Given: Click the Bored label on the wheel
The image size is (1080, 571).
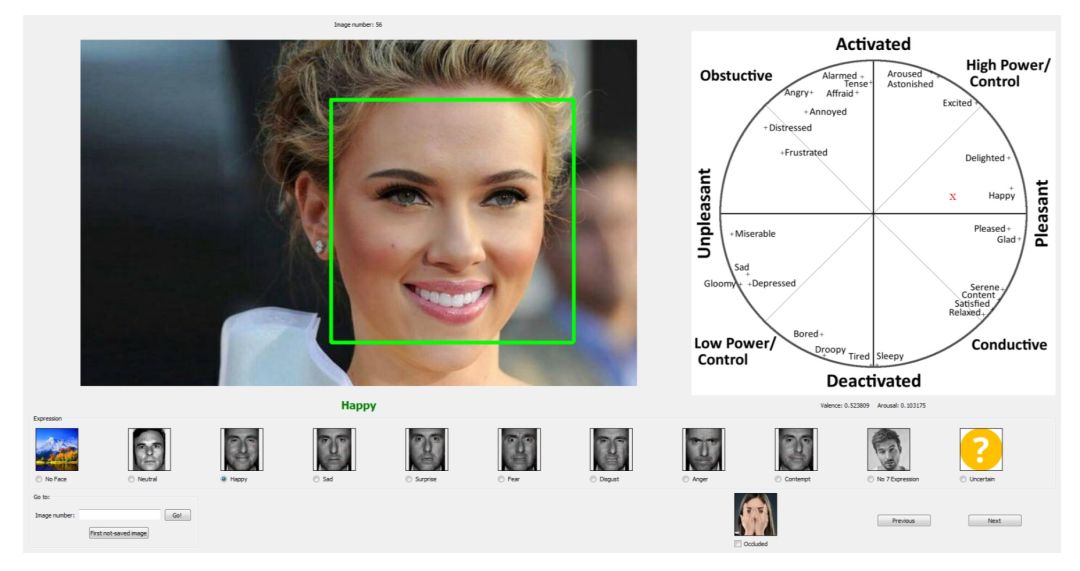Looking at the screenshot, I should pyautogui.click(x=805, y=334).
